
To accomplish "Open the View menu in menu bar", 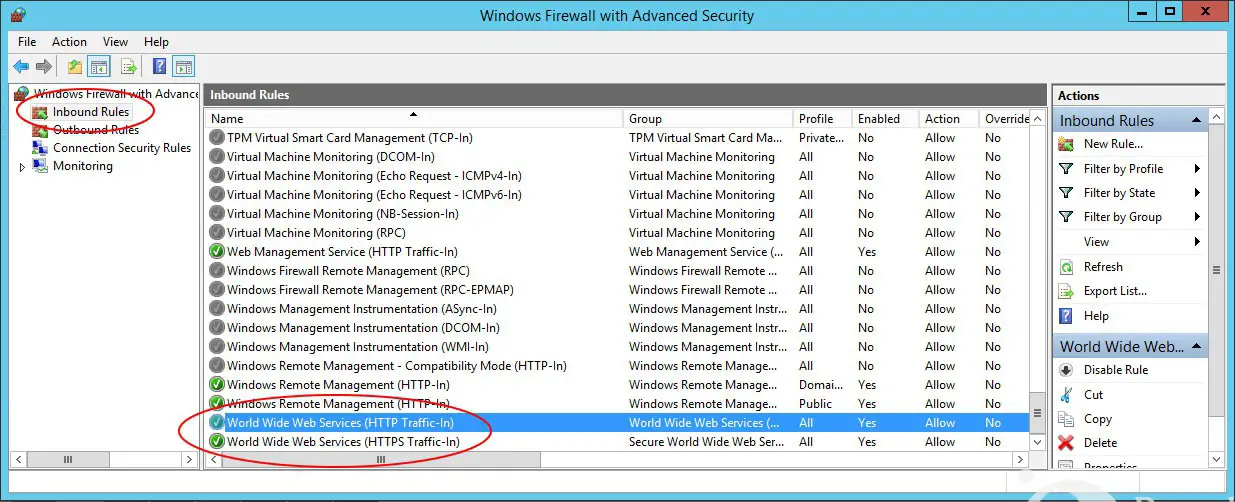I will point(115,42).
